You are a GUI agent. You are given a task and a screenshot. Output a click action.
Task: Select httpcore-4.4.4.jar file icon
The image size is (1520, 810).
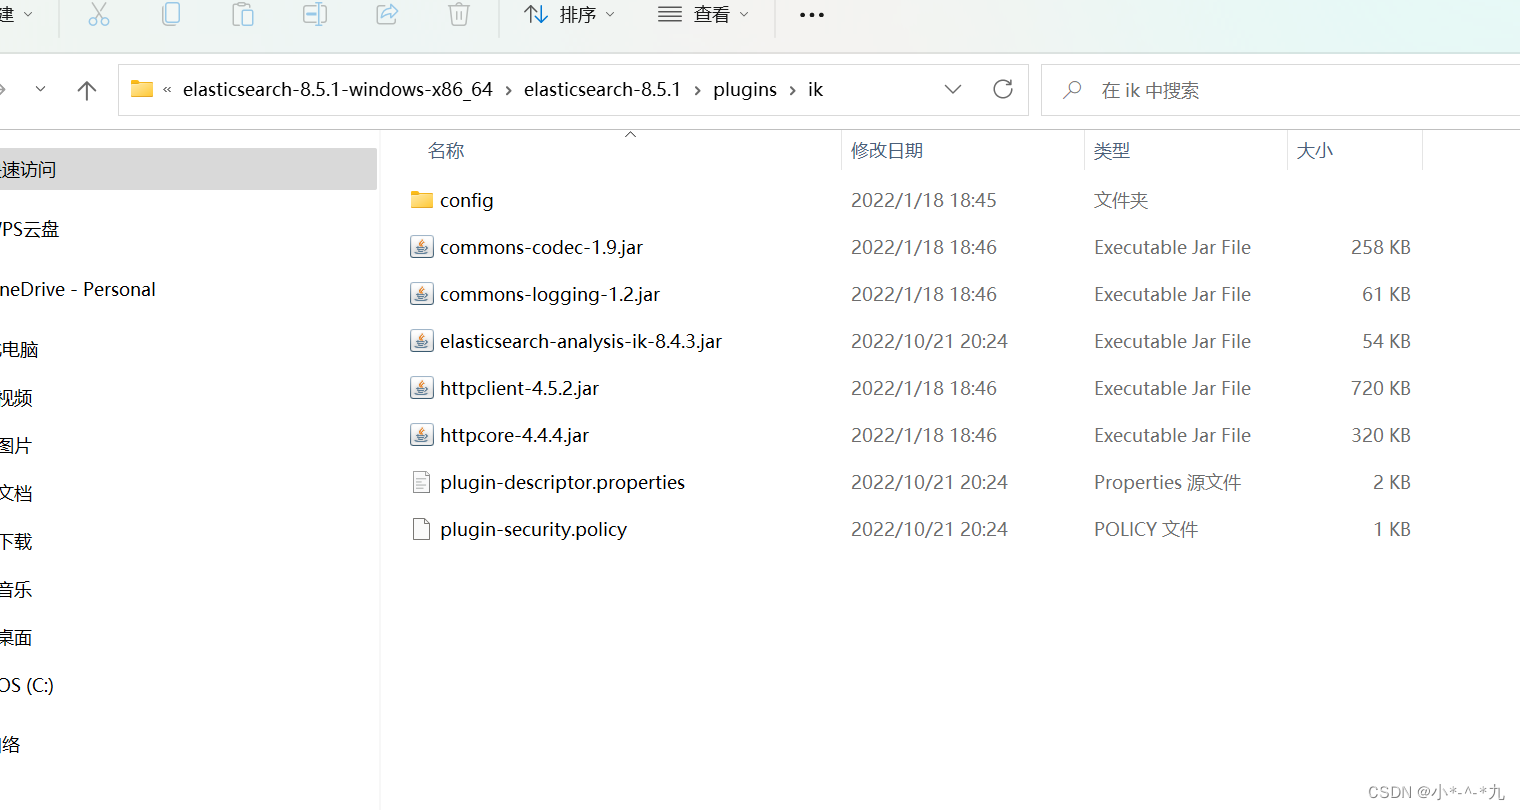pos(422,435)
